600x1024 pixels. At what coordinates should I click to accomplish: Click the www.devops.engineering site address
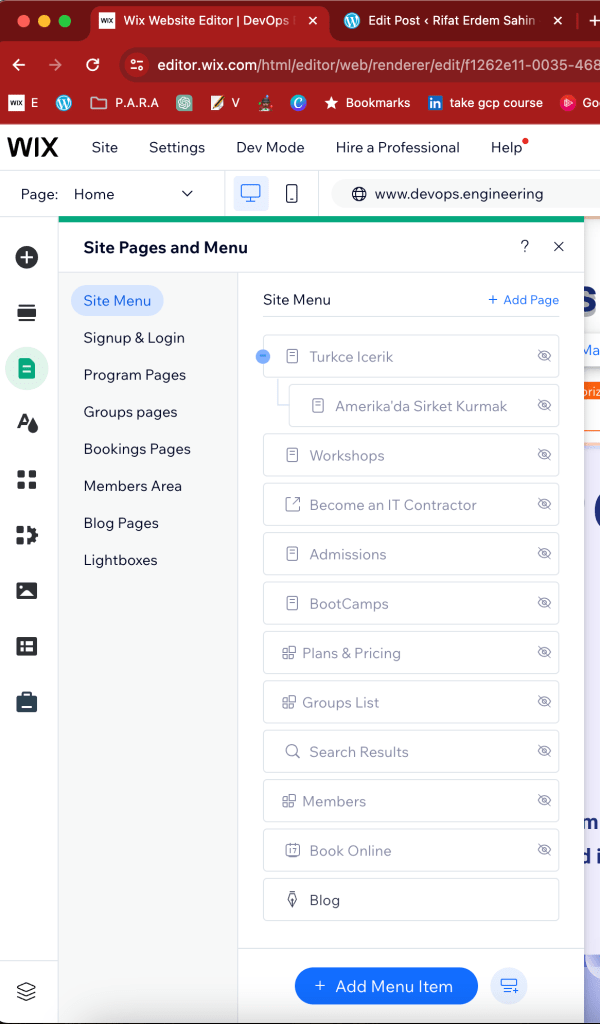coord(458,194)
